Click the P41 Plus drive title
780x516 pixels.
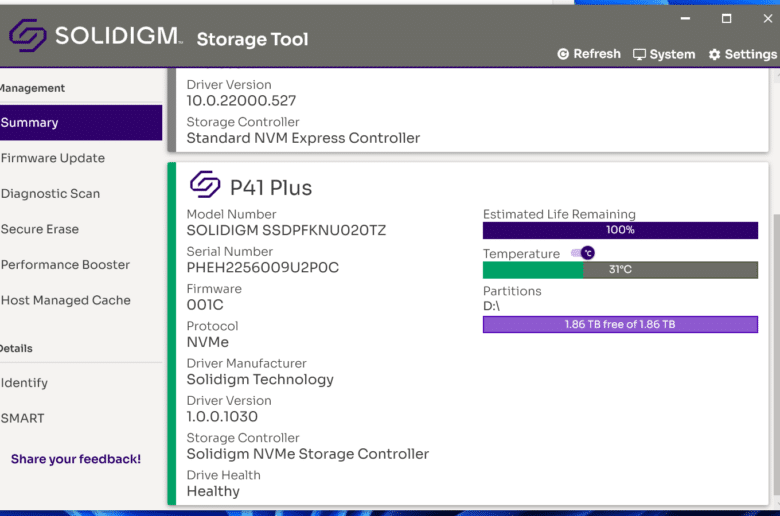point(271,188)
